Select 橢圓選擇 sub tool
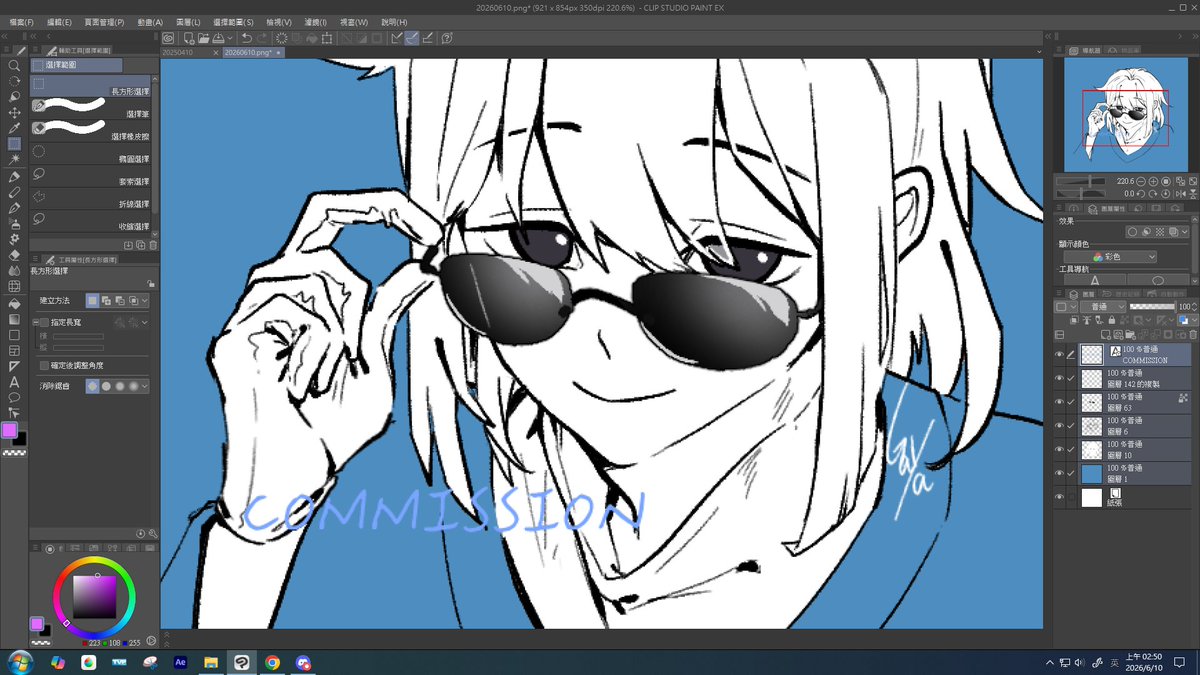The width and height of the screenshot is (1200, 675). [x=91, y=153]
